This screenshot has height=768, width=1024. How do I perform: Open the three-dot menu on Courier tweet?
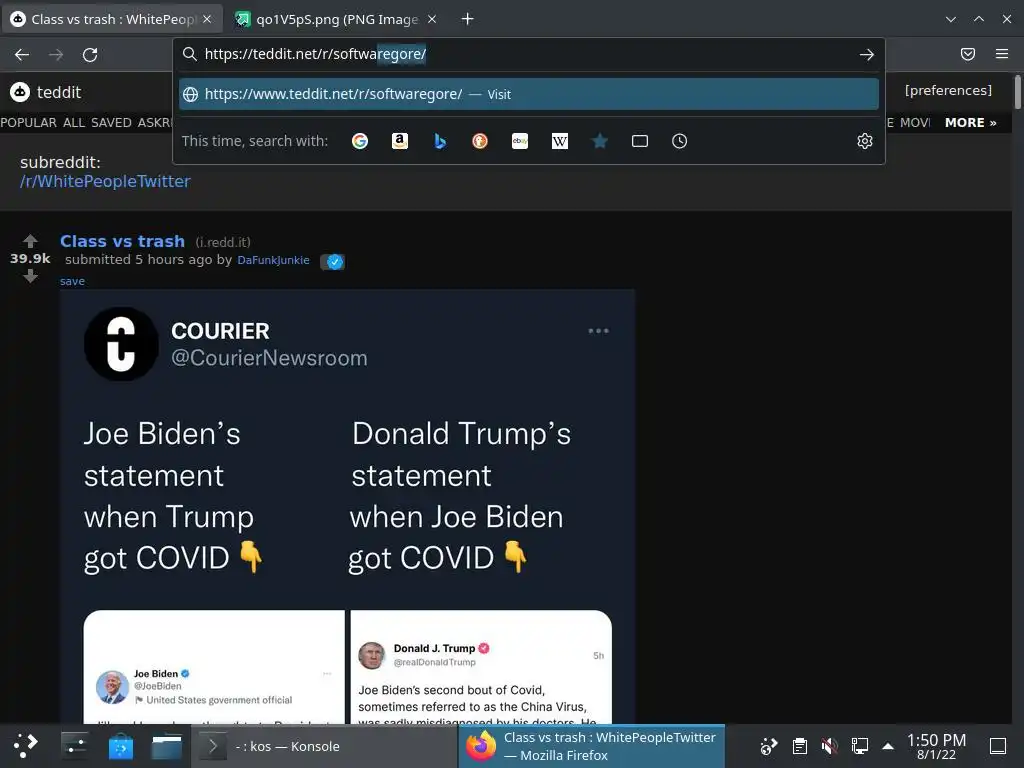point(598,331)
